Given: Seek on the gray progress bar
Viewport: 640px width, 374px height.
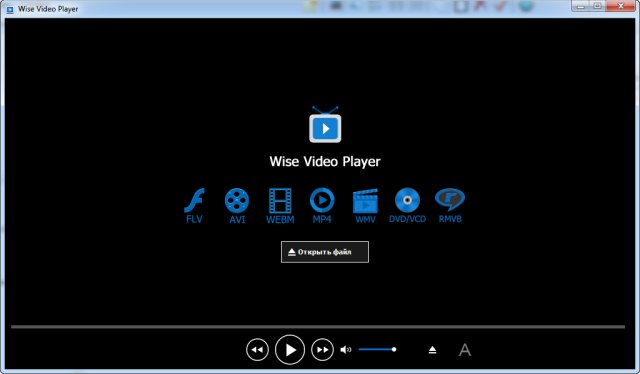Looking at the screenshot, I should [x=318, y=327].
